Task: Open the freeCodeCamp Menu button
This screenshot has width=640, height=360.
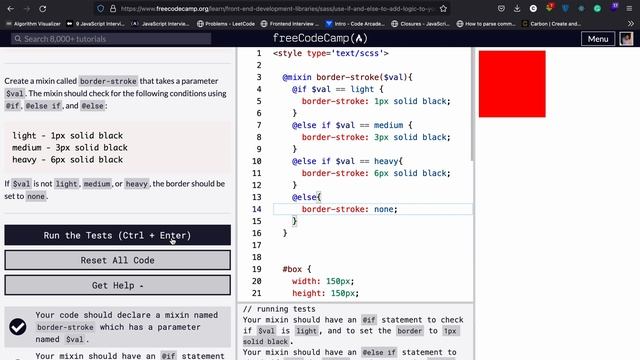Action: pos(598,39)
